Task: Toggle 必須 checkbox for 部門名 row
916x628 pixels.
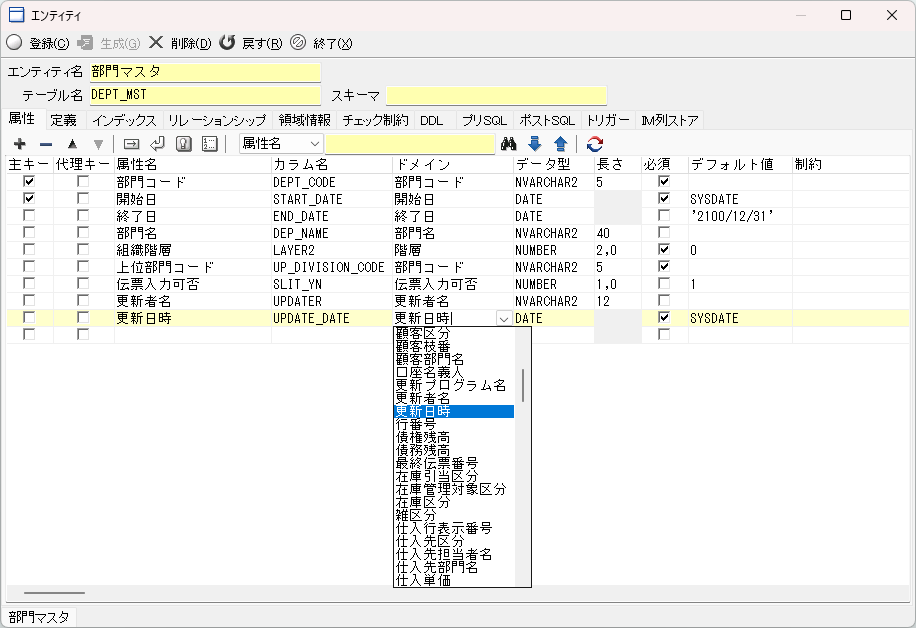Action: click(x=664, y=233)
